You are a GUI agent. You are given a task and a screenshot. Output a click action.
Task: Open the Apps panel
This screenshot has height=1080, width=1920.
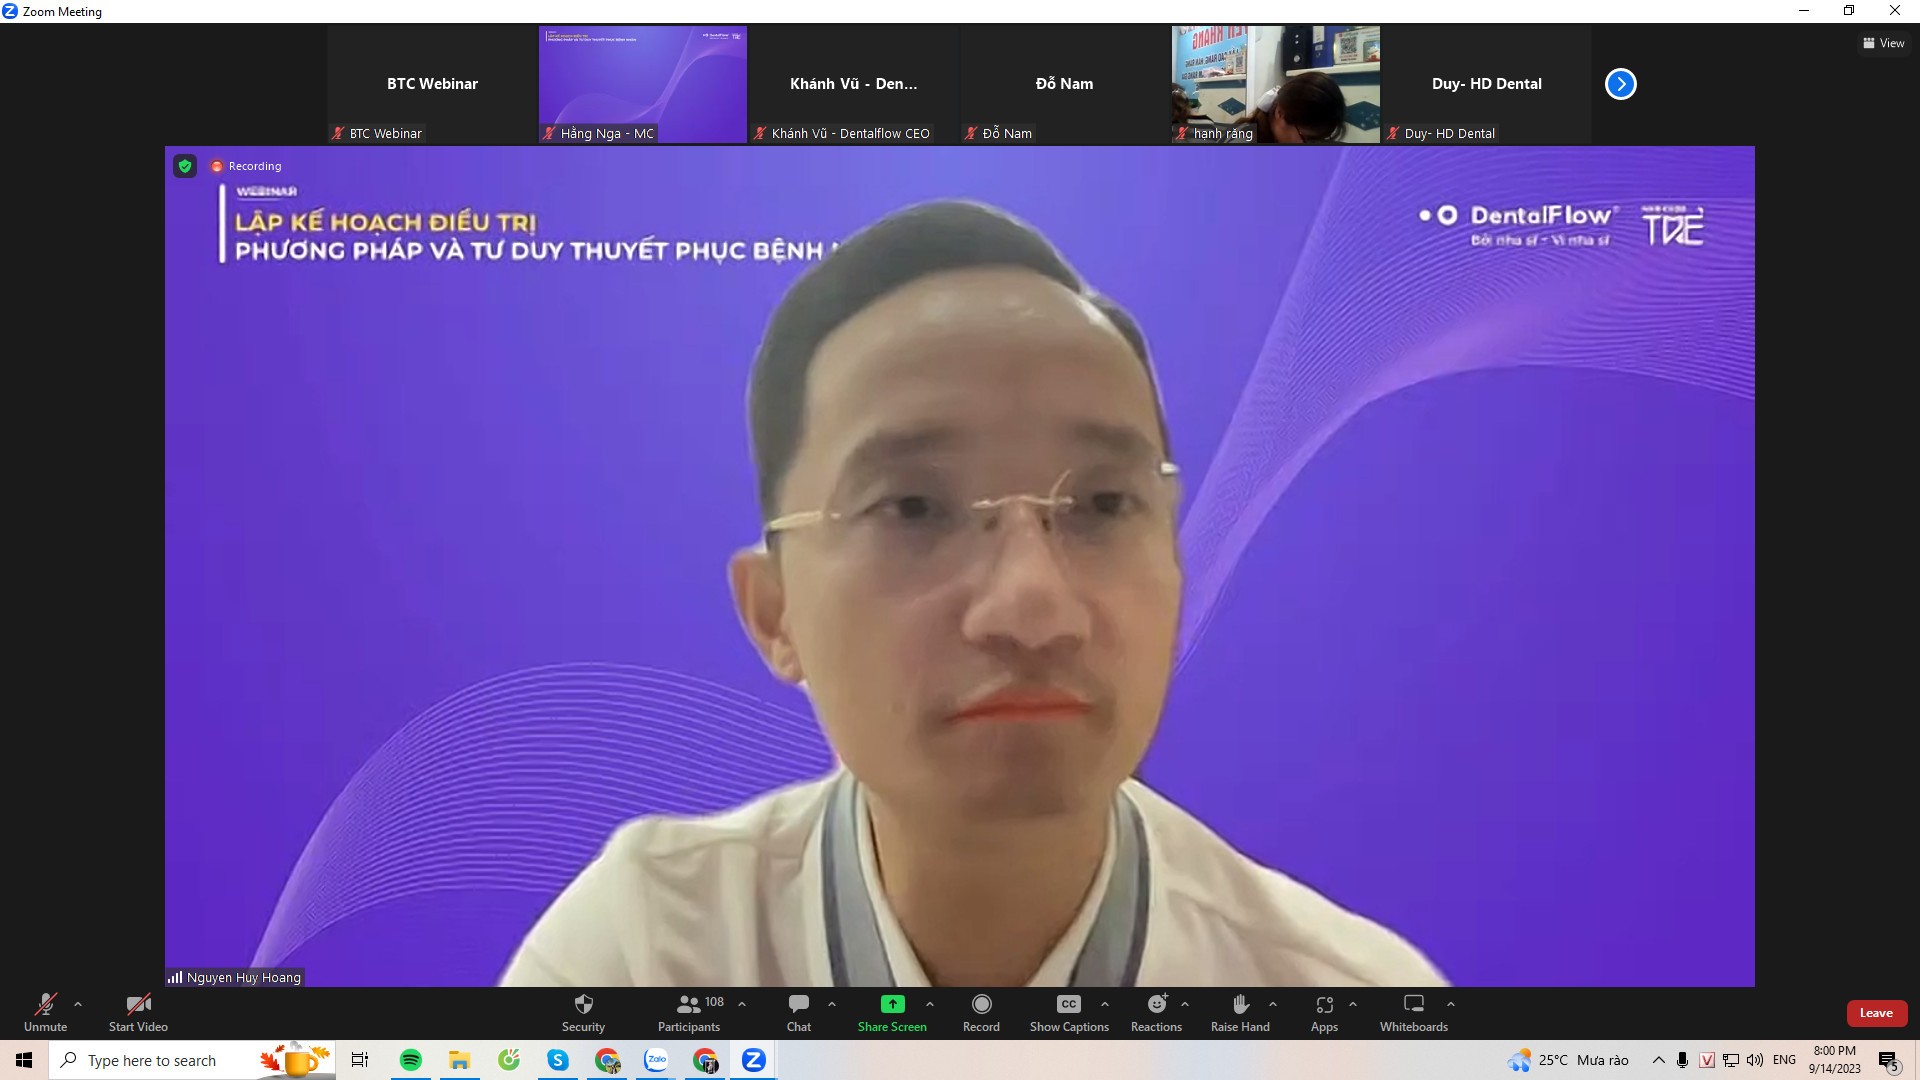[1324, 1011]
